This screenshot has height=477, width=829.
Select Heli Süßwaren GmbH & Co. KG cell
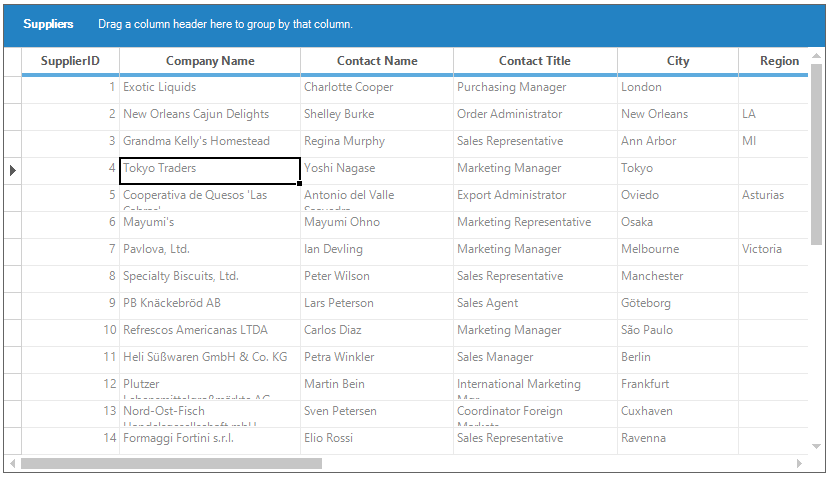pos(210,360)
